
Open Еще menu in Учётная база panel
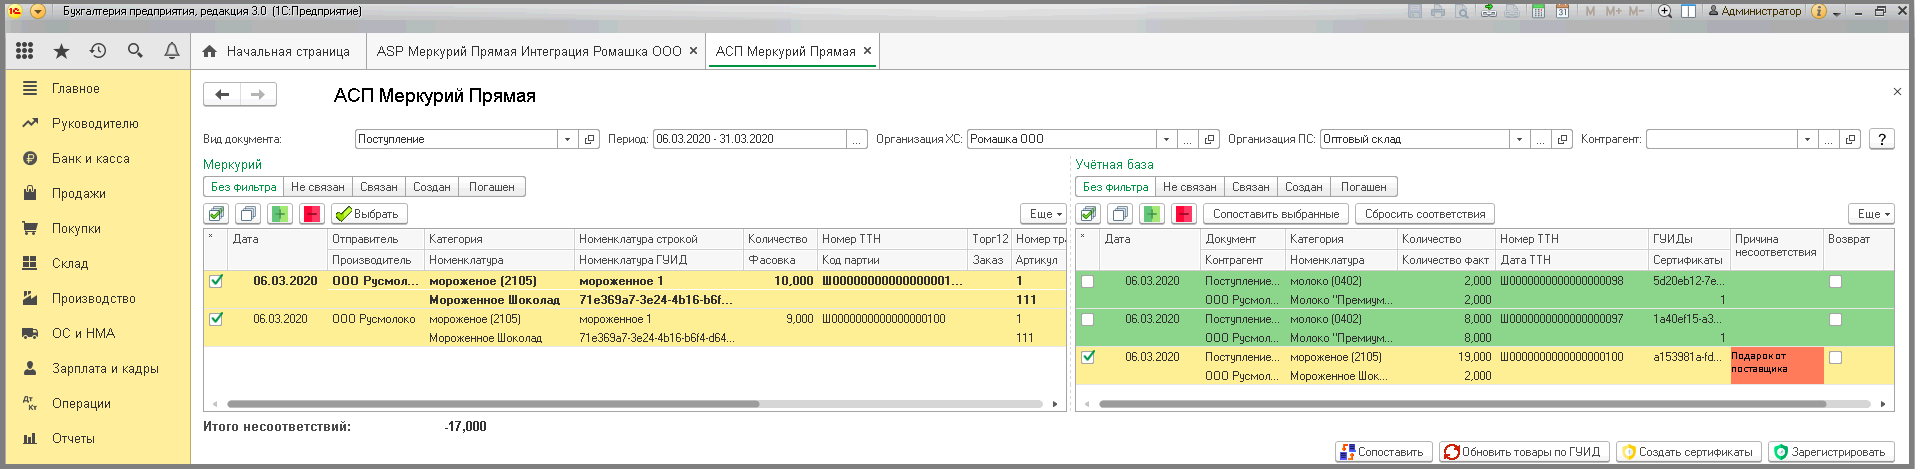pyautogui.click(x=1873, y=214)
